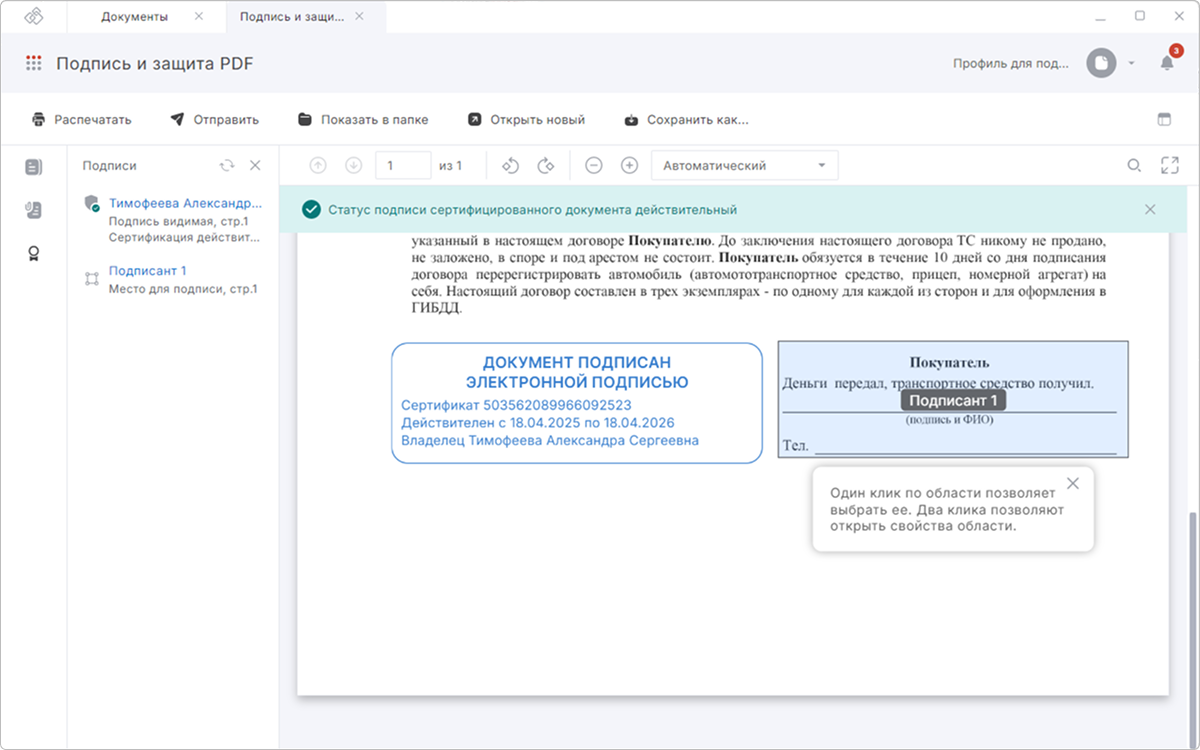Open the Автоматический zoom dropdown
This screenshot has height=750, width=1200.
click(x=745, y=166)
